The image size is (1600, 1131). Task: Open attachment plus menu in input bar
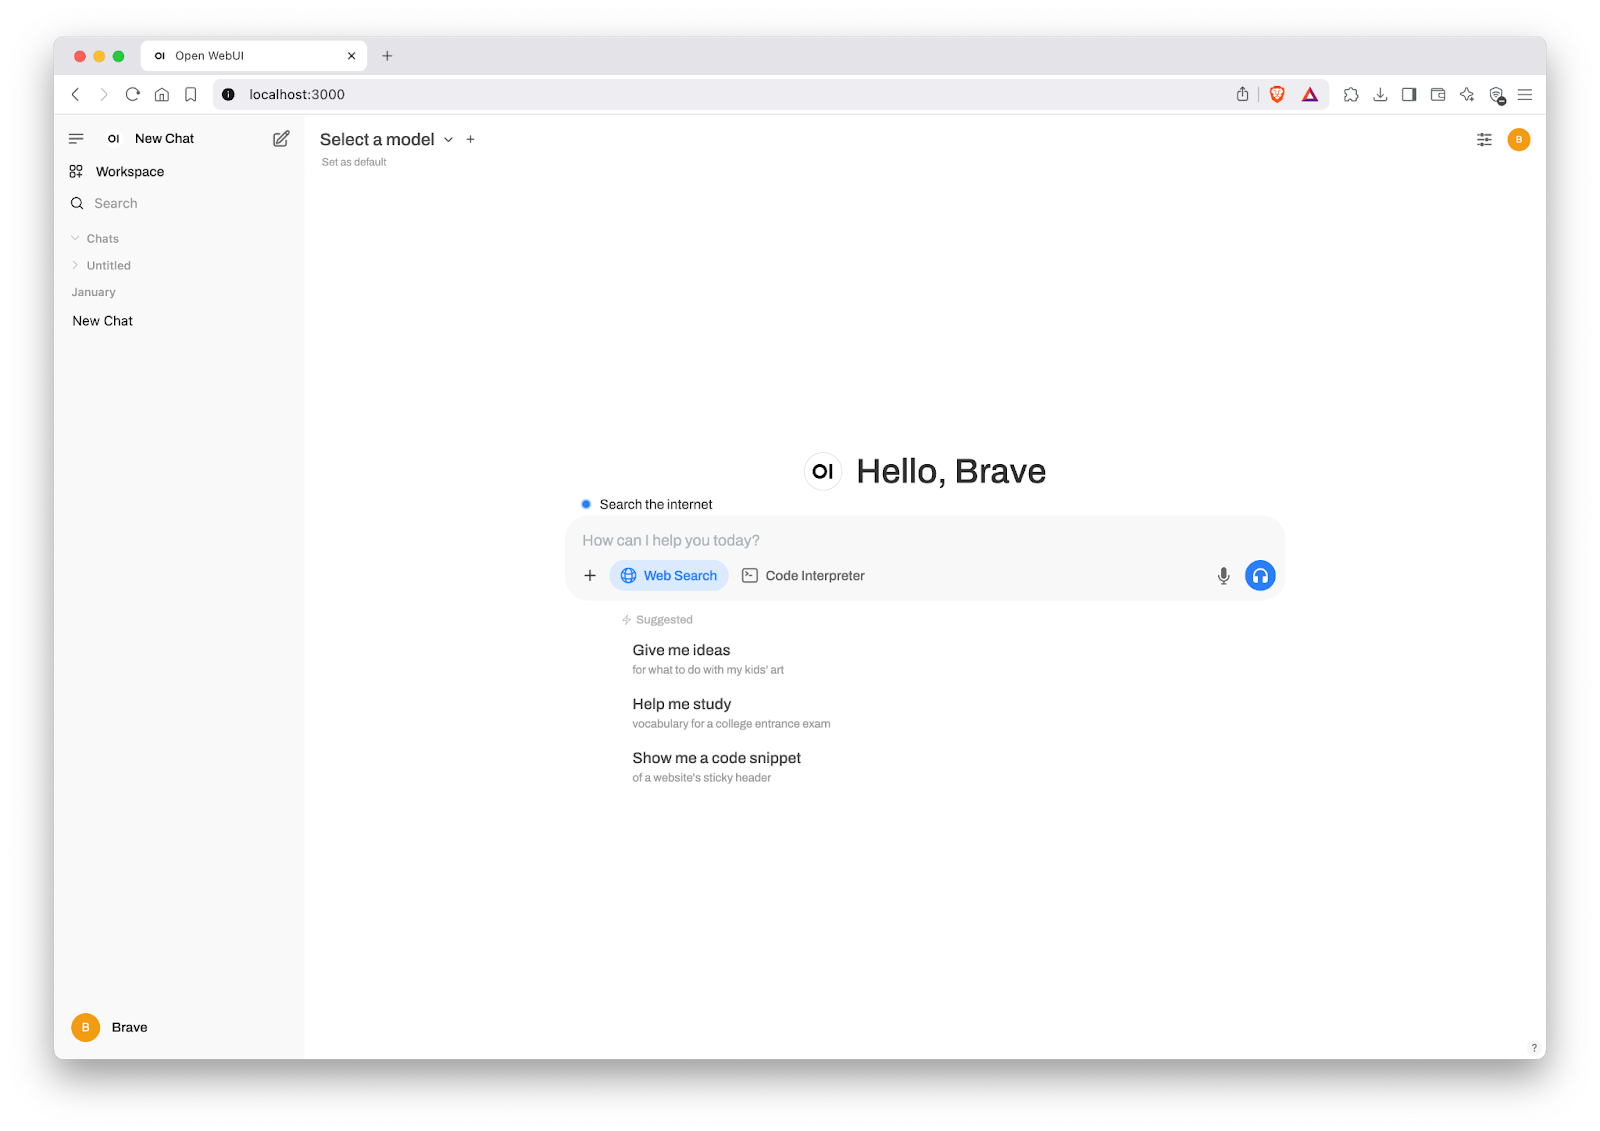tap(590, 576)
